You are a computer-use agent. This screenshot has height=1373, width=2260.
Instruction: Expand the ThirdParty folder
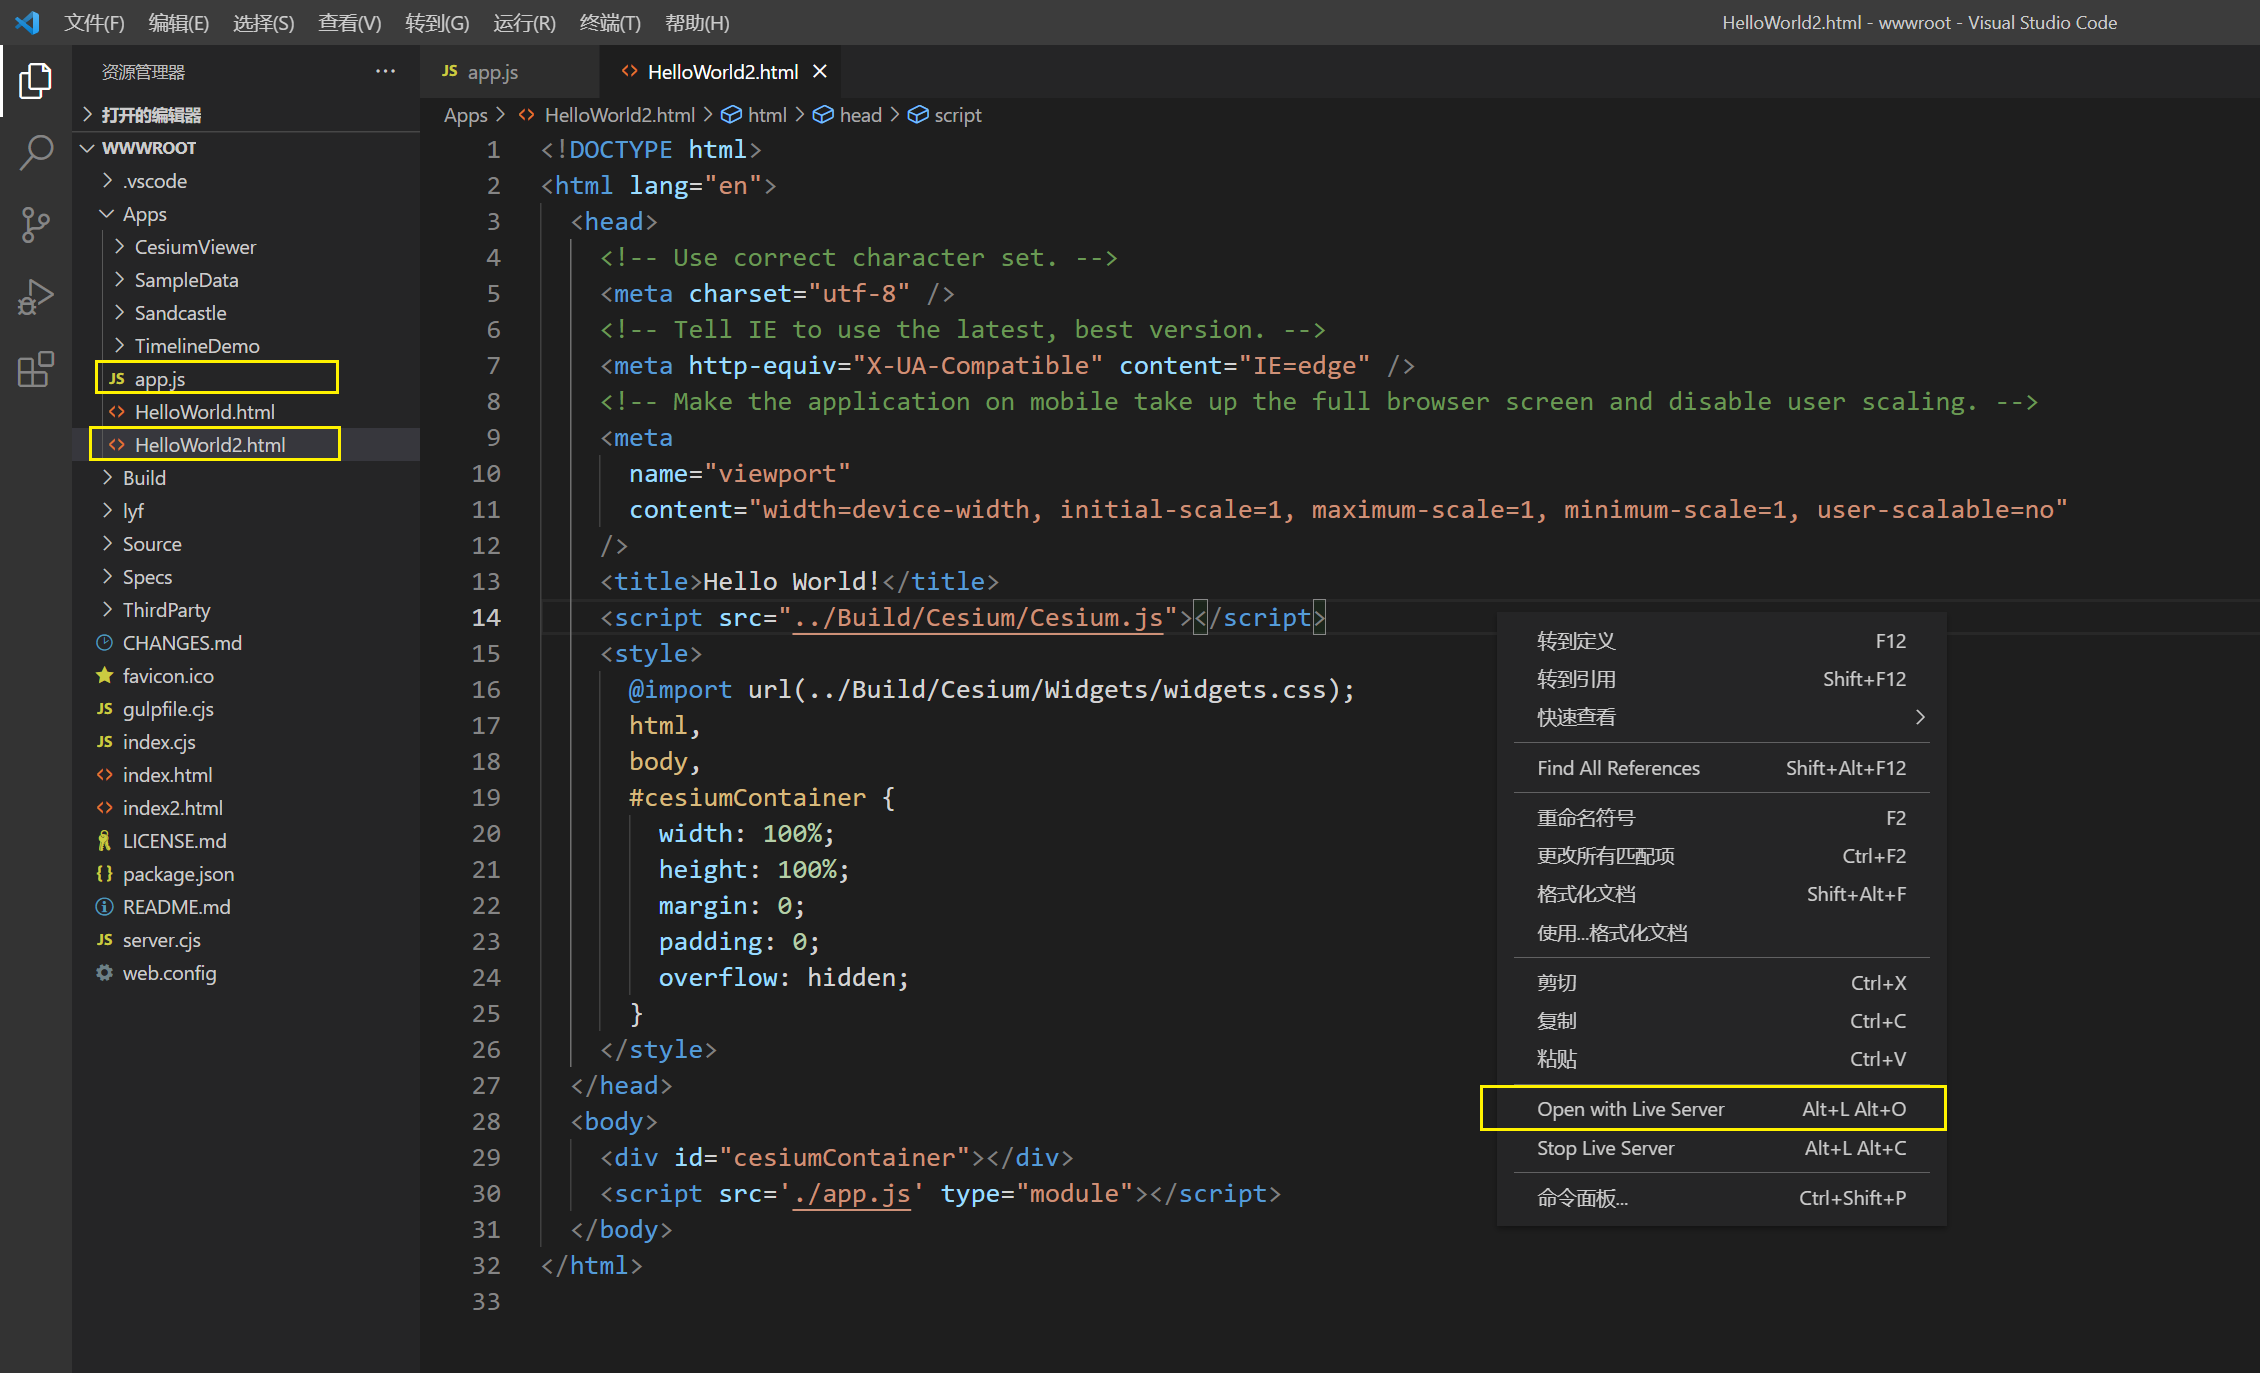pos(107,610)
